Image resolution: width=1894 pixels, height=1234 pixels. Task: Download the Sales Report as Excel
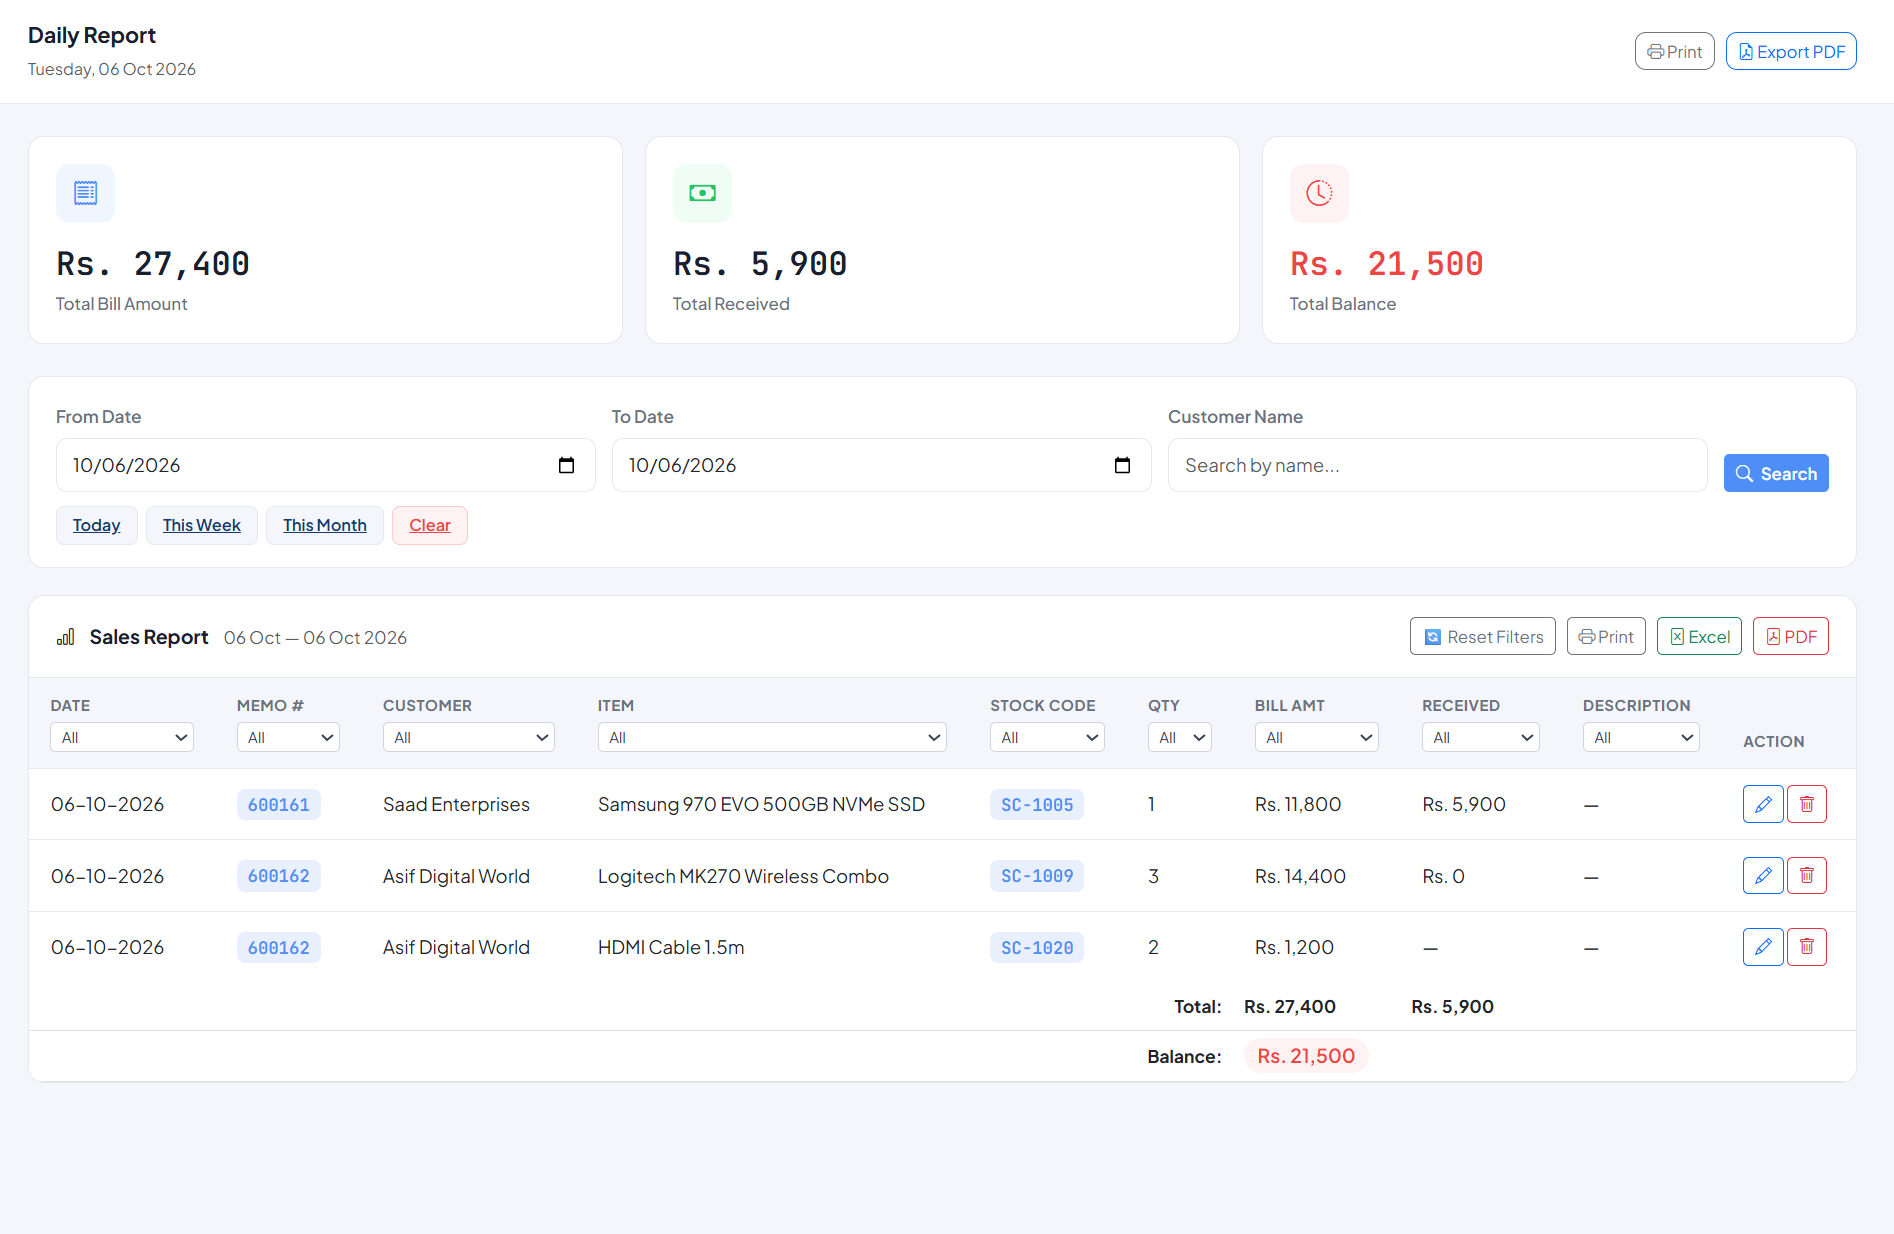coord(1699,636)
